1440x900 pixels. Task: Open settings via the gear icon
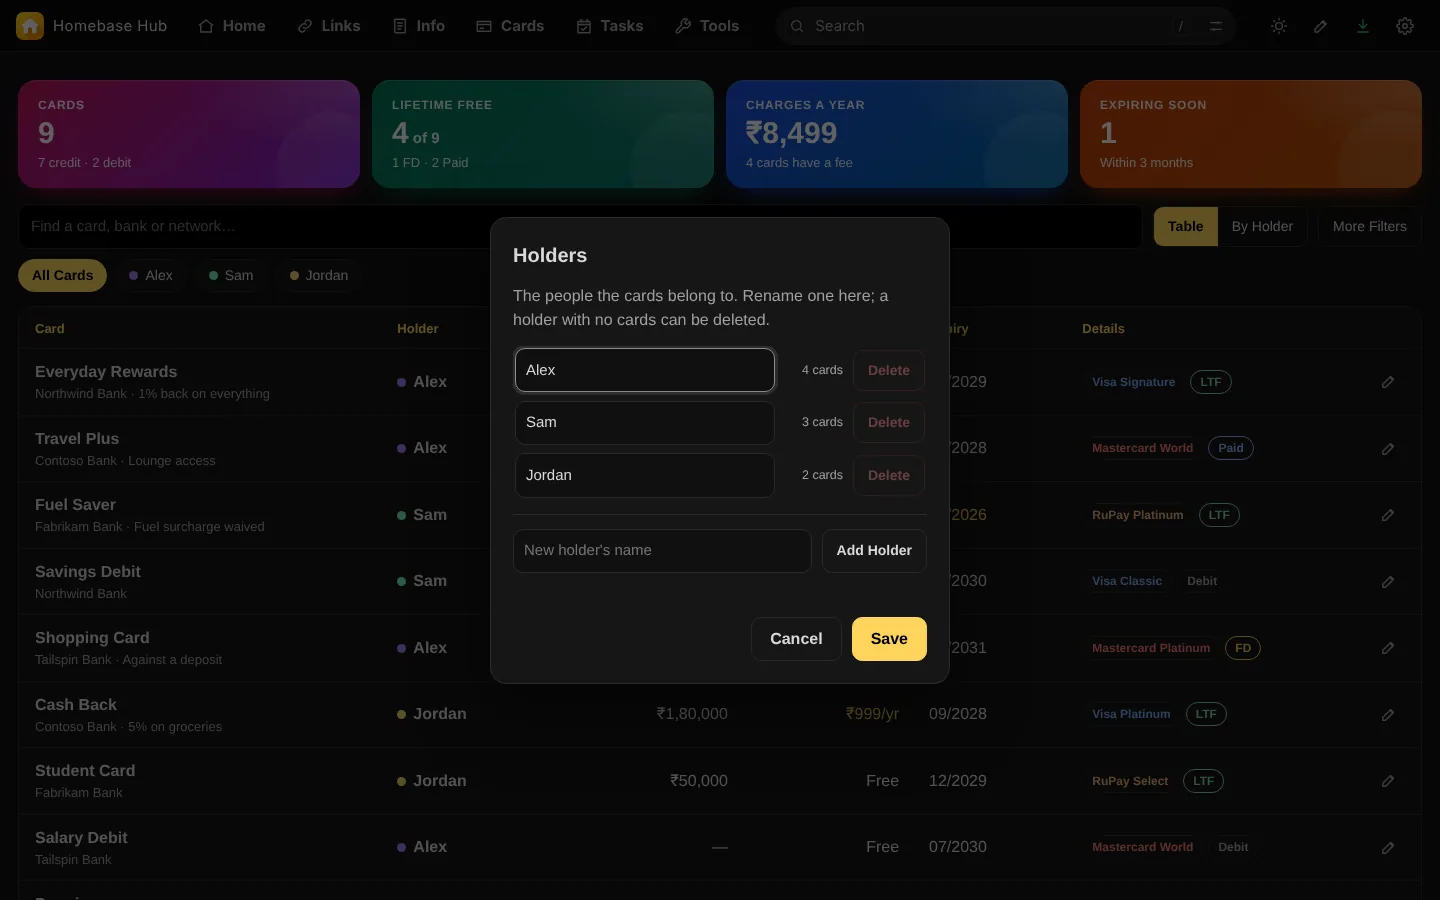coord(1405,26)
